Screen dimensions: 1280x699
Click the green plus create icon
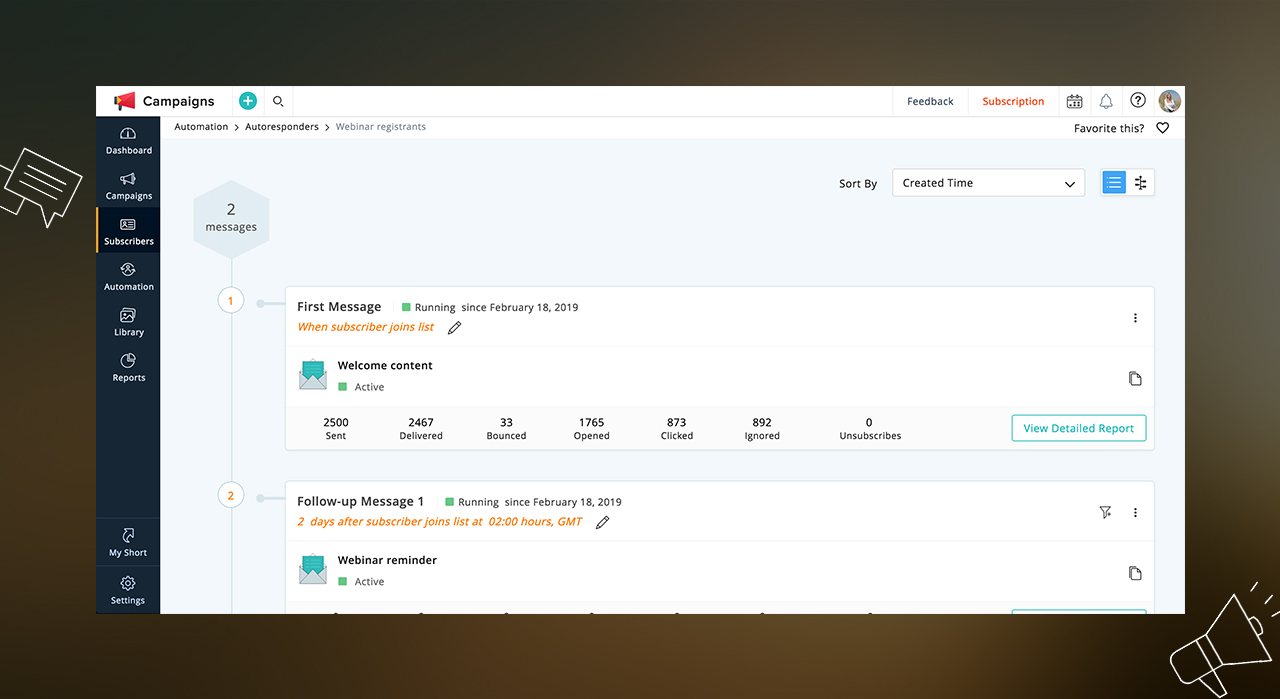[248, 101]
